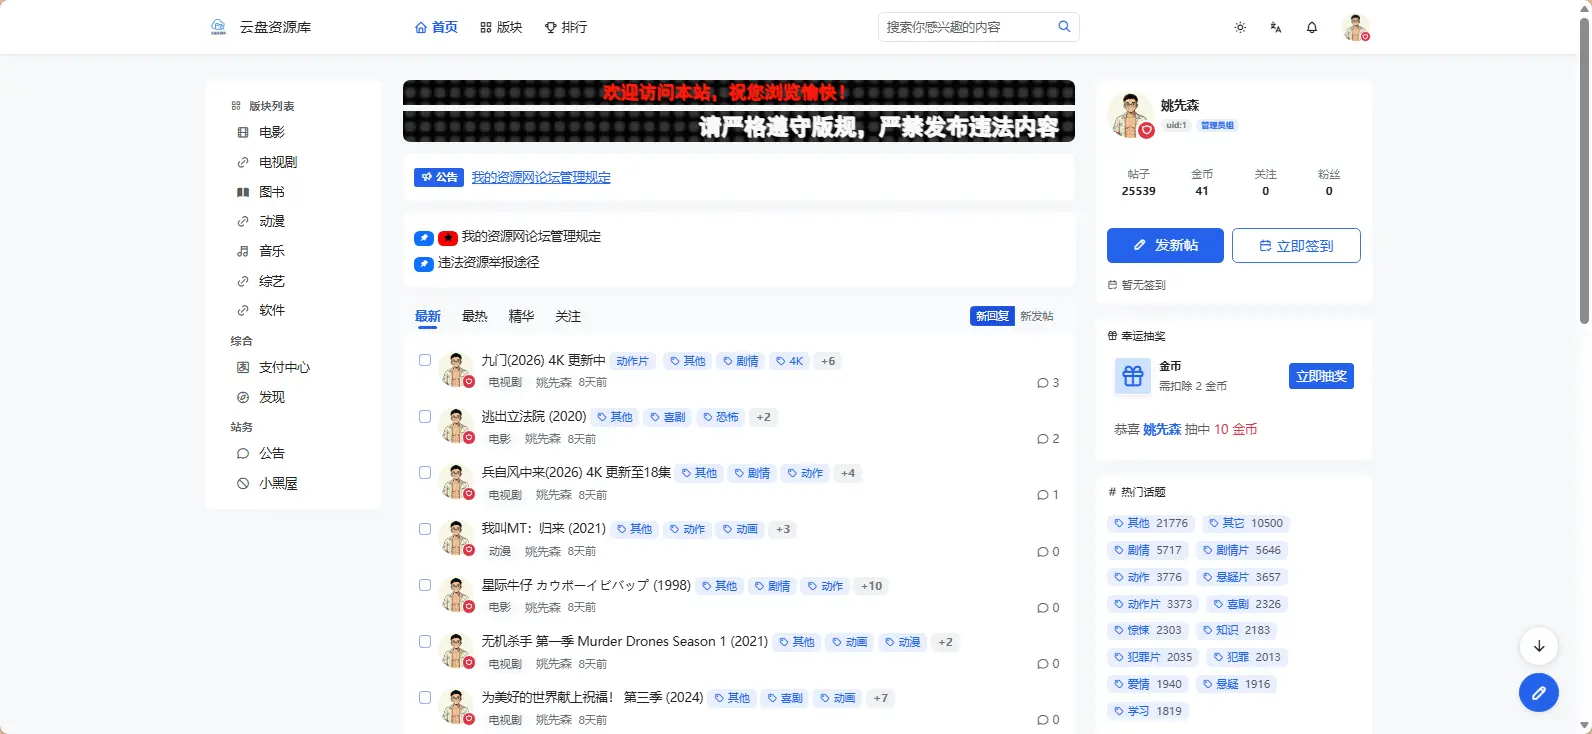
Task: Open 版块 in top navigation
Action: (501, 27)
